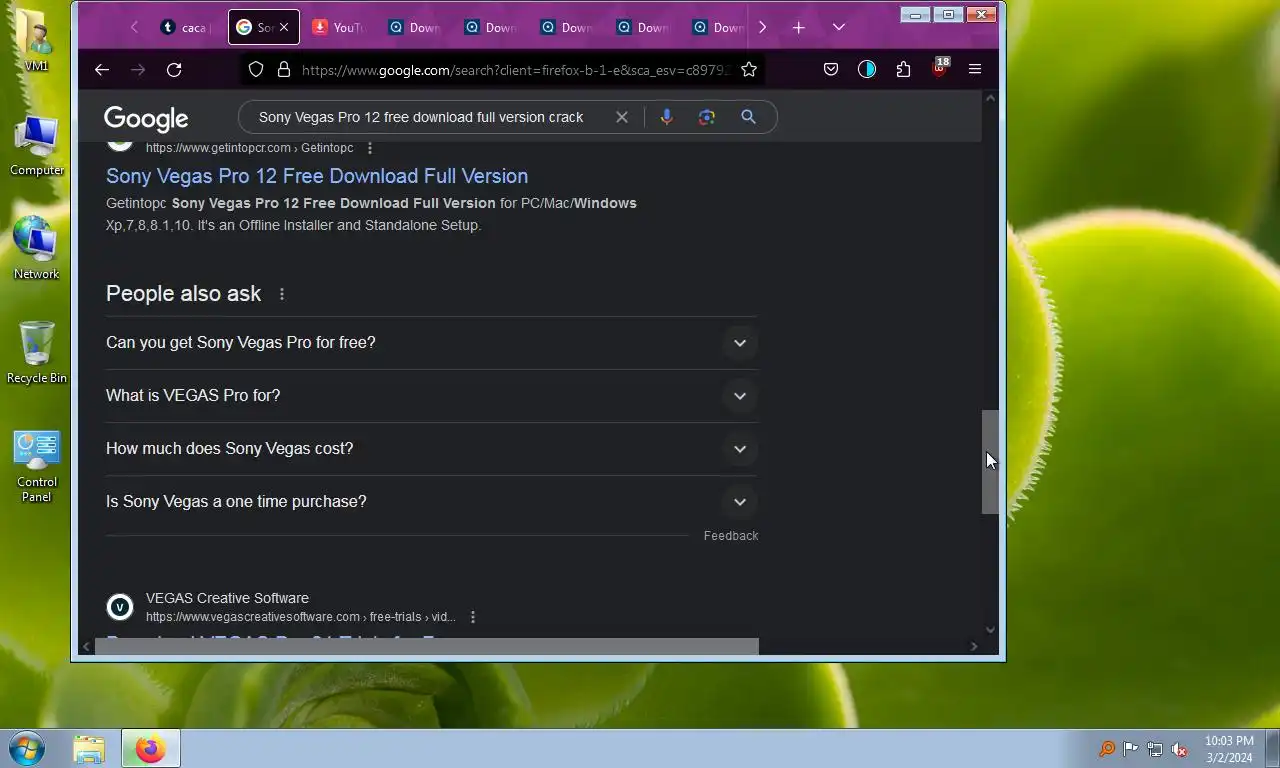Close the active Google search tab
The image size is (1280, 768).
point(284,28)
